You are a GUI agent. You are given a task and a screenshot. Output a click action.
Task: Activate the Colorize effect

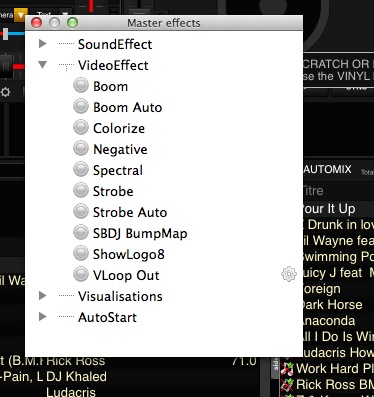[x=81, y=127]
